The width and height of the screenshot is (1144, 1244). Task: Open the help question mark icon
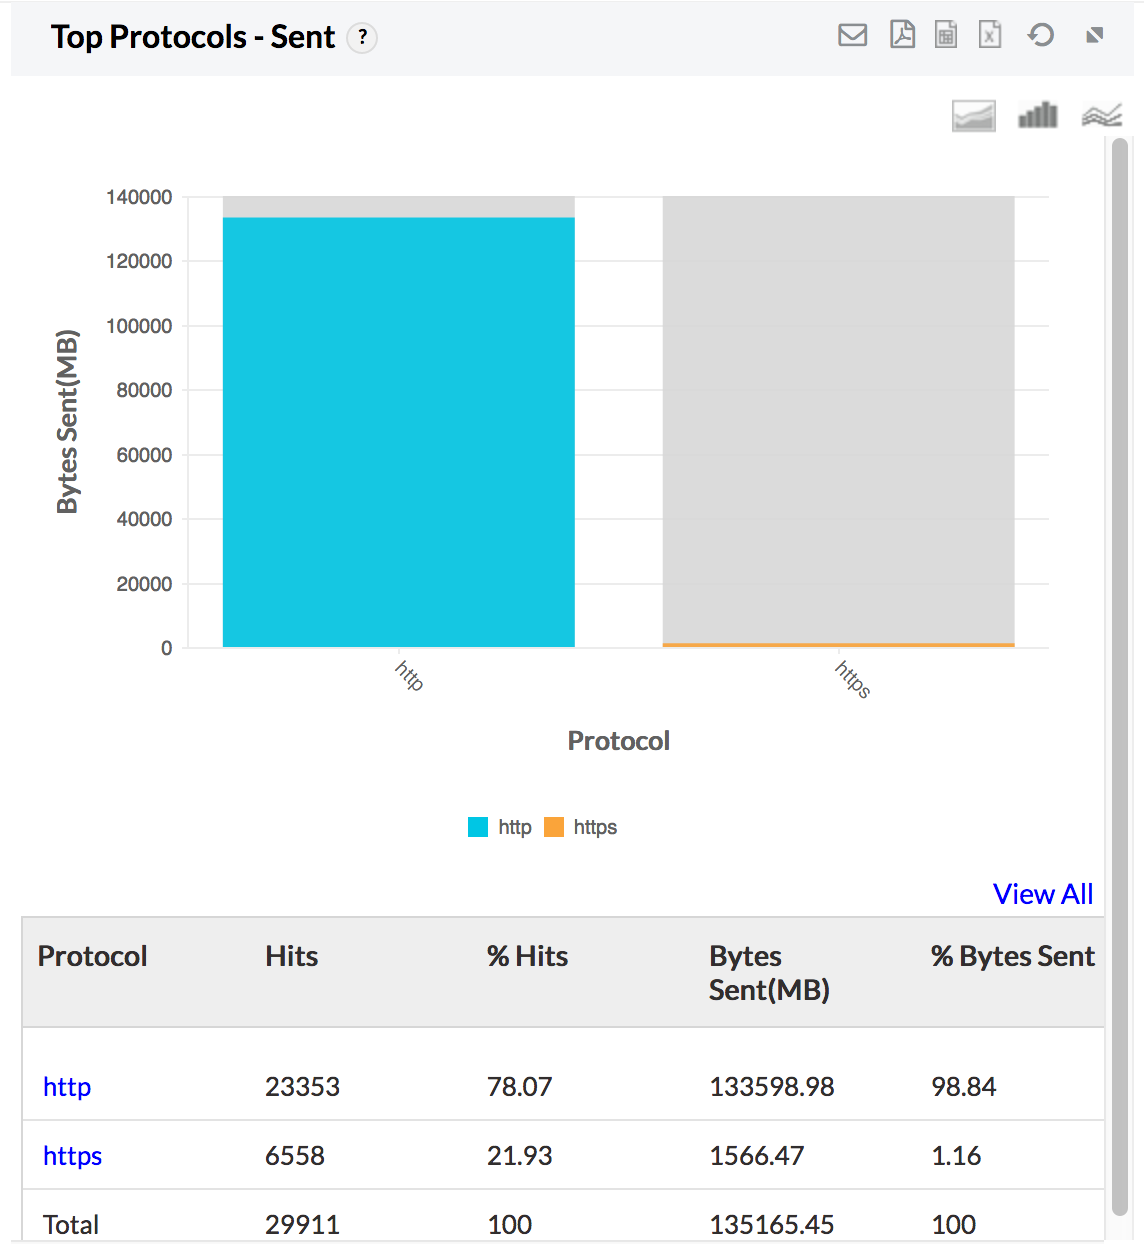(x=362, y=38)
